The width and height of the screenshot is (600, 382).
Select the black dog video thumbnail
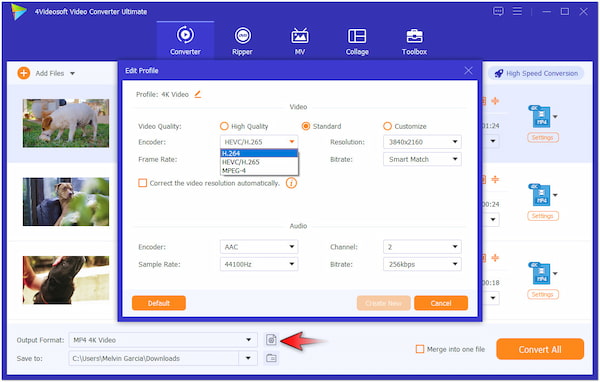pyautogui.click(x=66, y=280)
